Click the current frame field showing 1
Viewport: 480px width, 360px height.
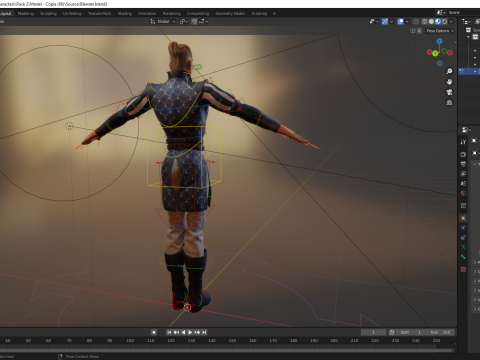coord(373,332)
